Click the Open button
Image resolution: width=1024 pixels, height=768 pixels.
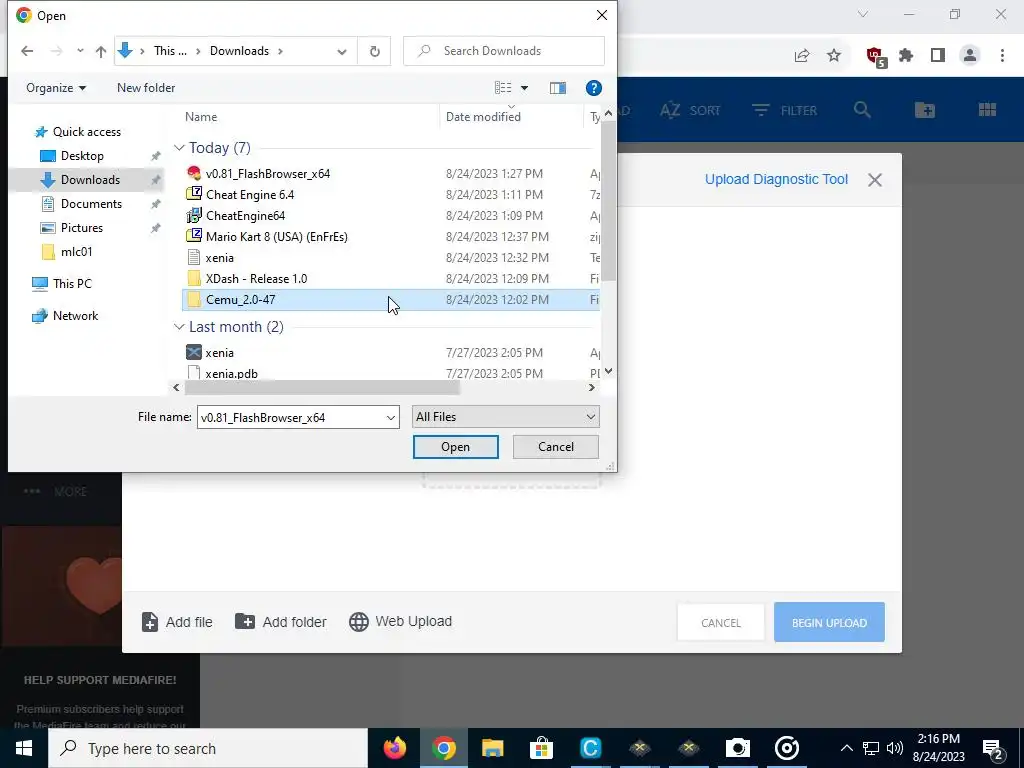455,447
